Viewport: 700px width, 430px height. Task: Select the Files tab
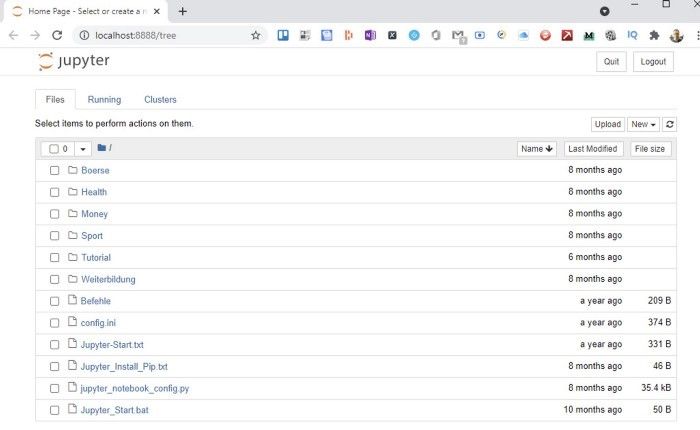coord(55,100)
